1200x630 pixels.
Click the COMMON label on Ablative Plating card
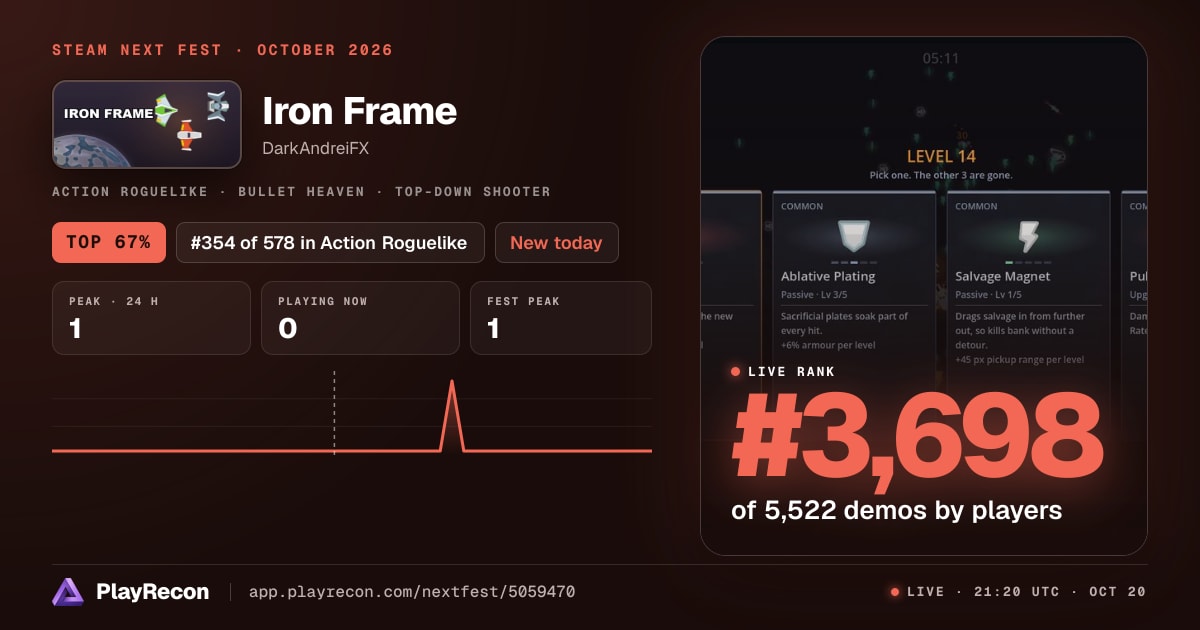[802, 207]
